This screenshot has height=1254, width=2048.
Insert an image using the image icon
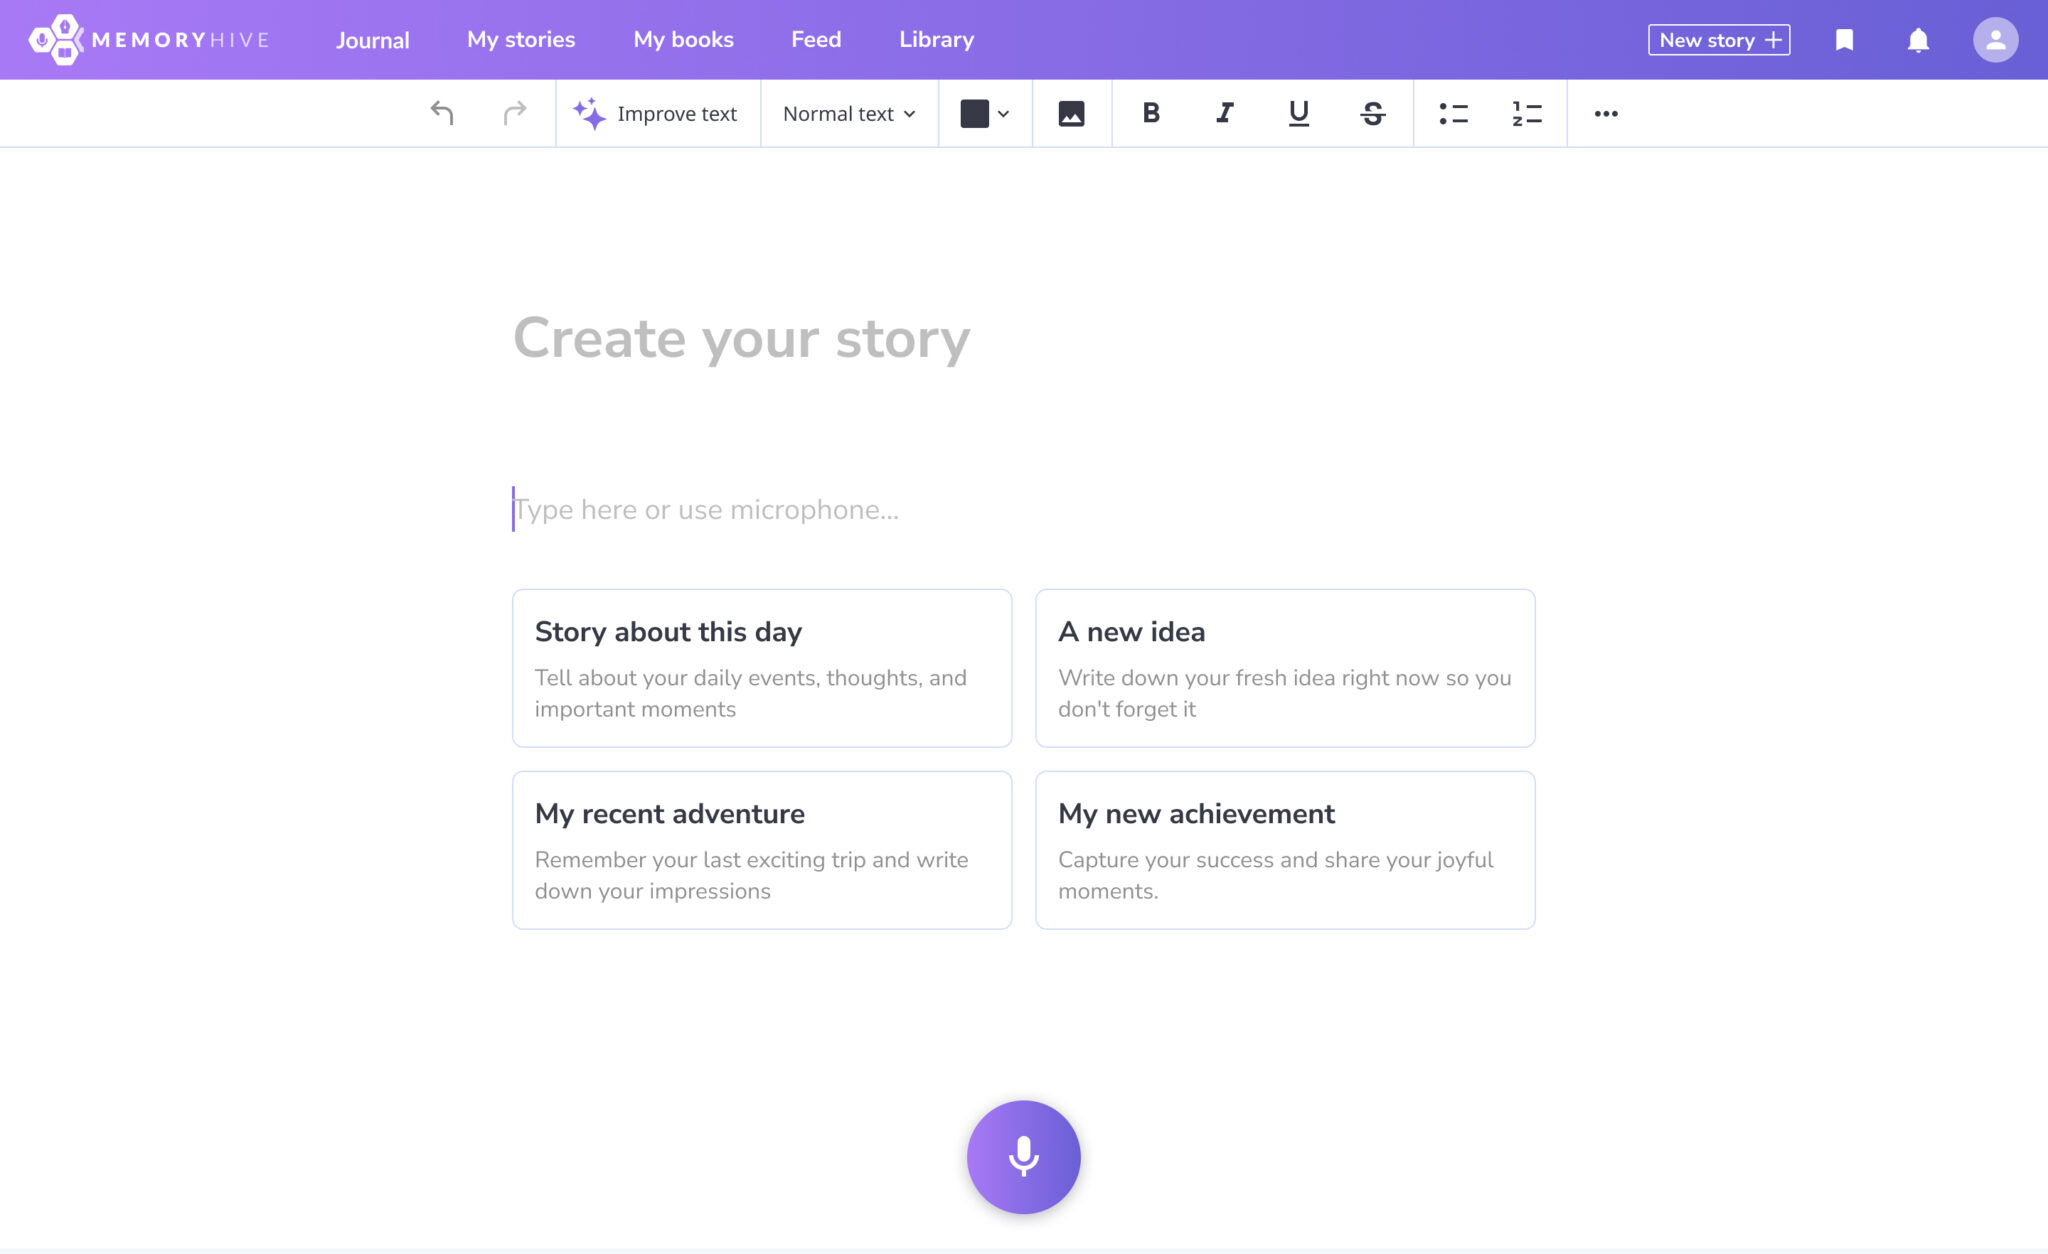tap(1071, 113)
